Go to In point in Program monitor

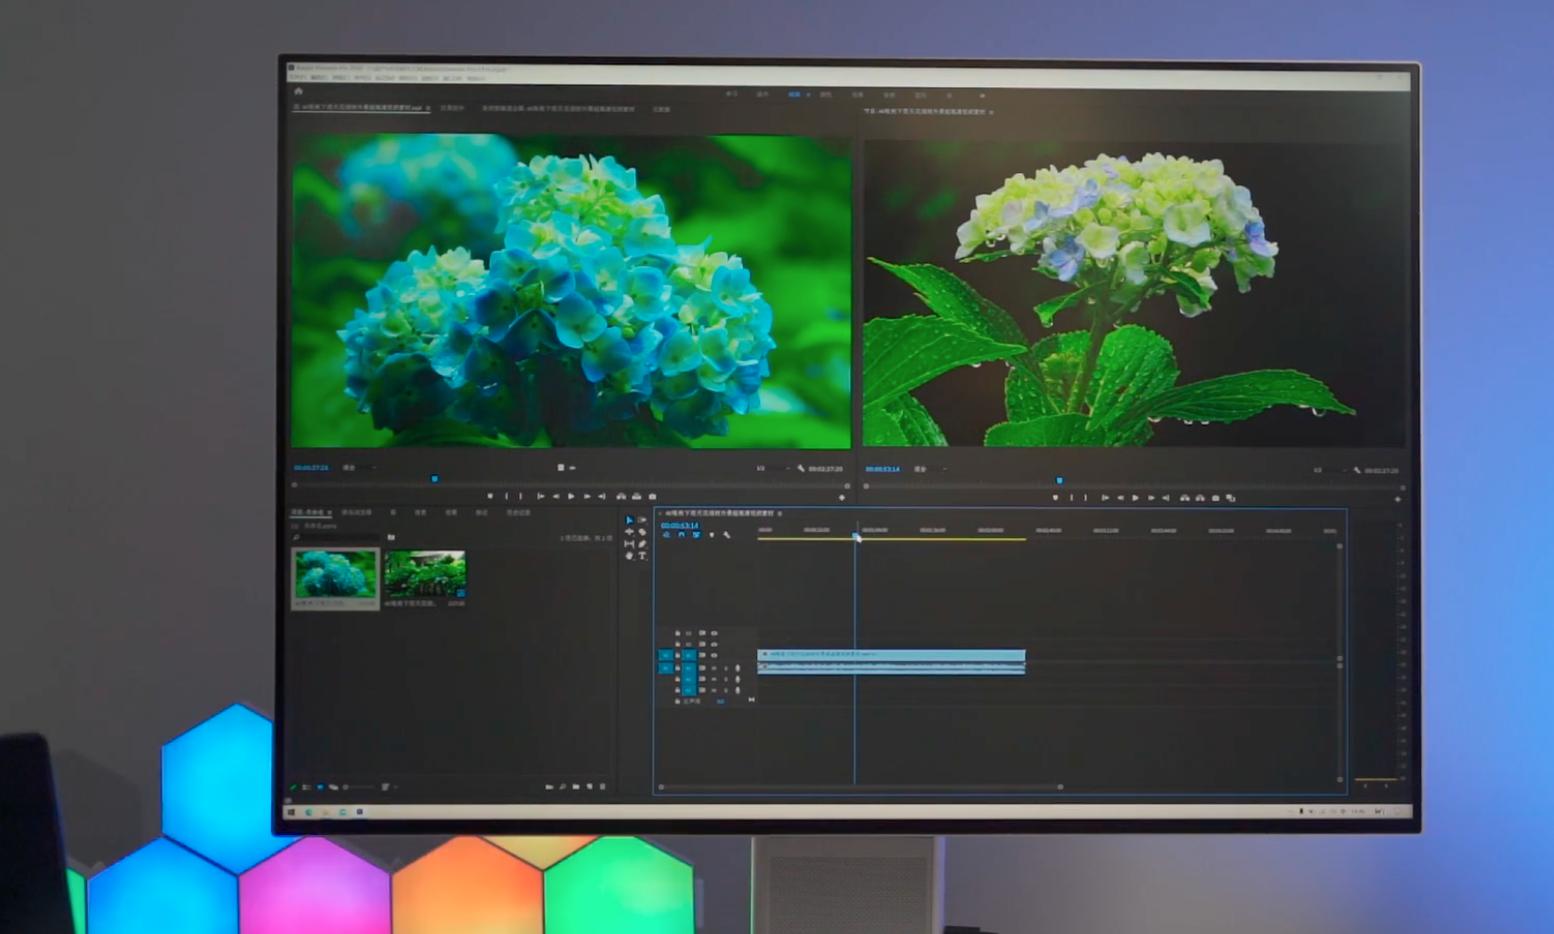(1104, 498)
